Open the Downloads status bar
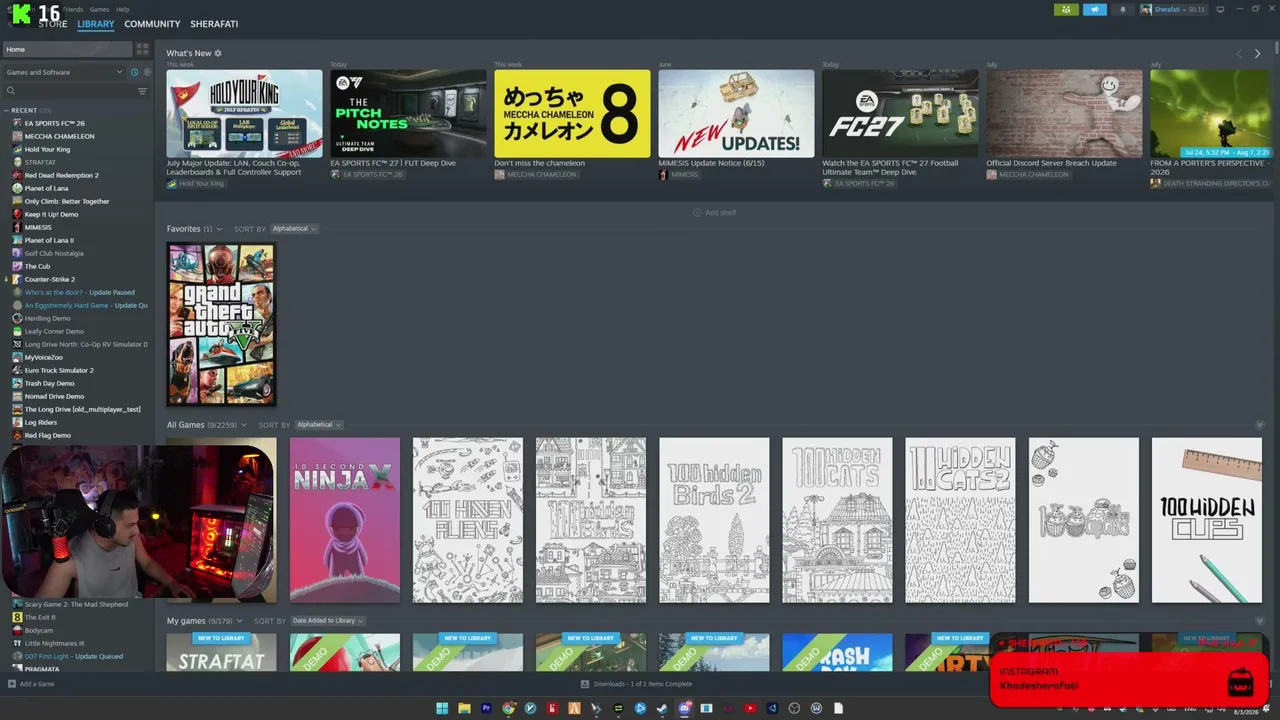 636,684
